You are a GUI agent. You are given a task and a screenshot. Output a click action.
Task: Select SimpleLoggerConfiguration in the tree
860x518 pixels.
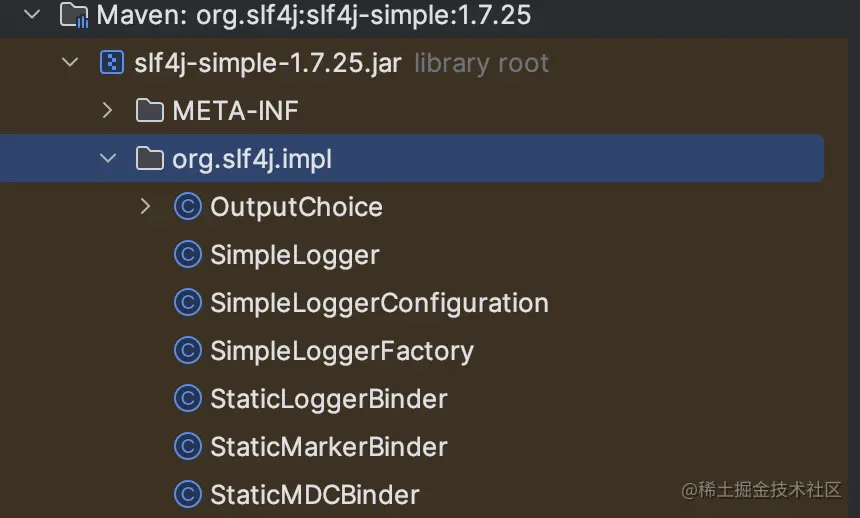pos(379,303)
